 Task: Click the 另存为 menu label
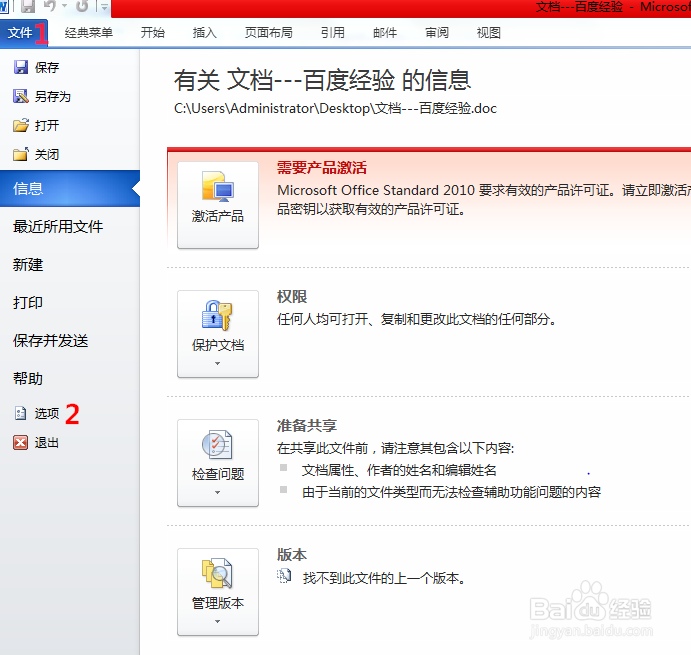(52, 97)
